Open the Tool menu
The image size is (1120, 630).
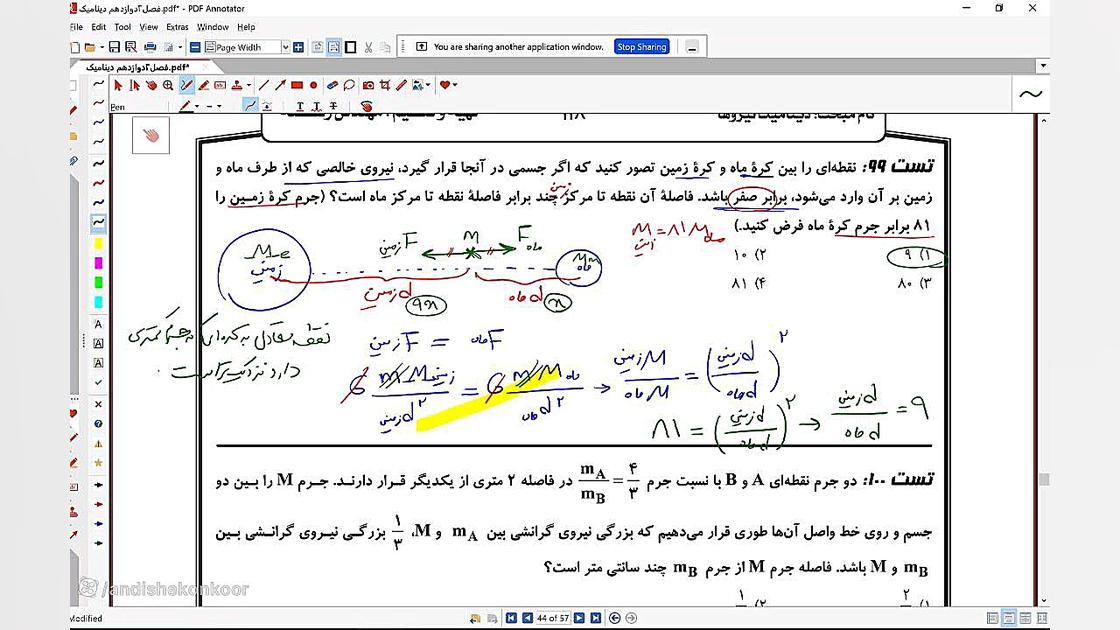click(x=123, y=27)
